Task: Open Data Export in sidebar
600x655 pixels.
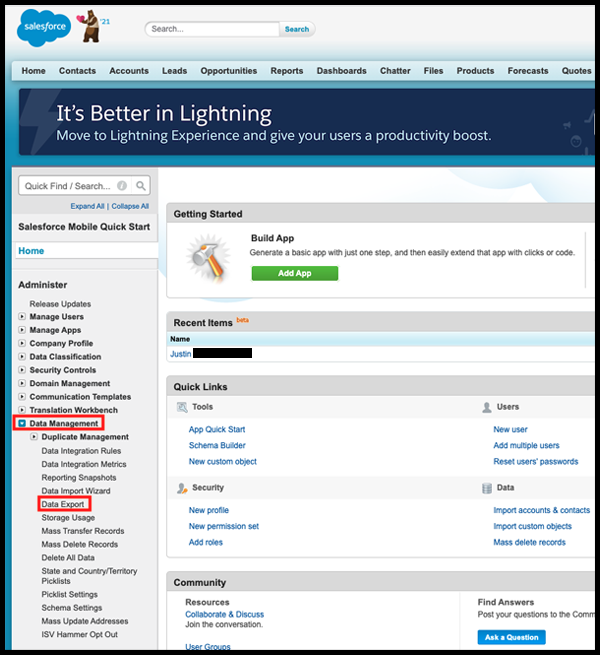Action: point(63,504)
